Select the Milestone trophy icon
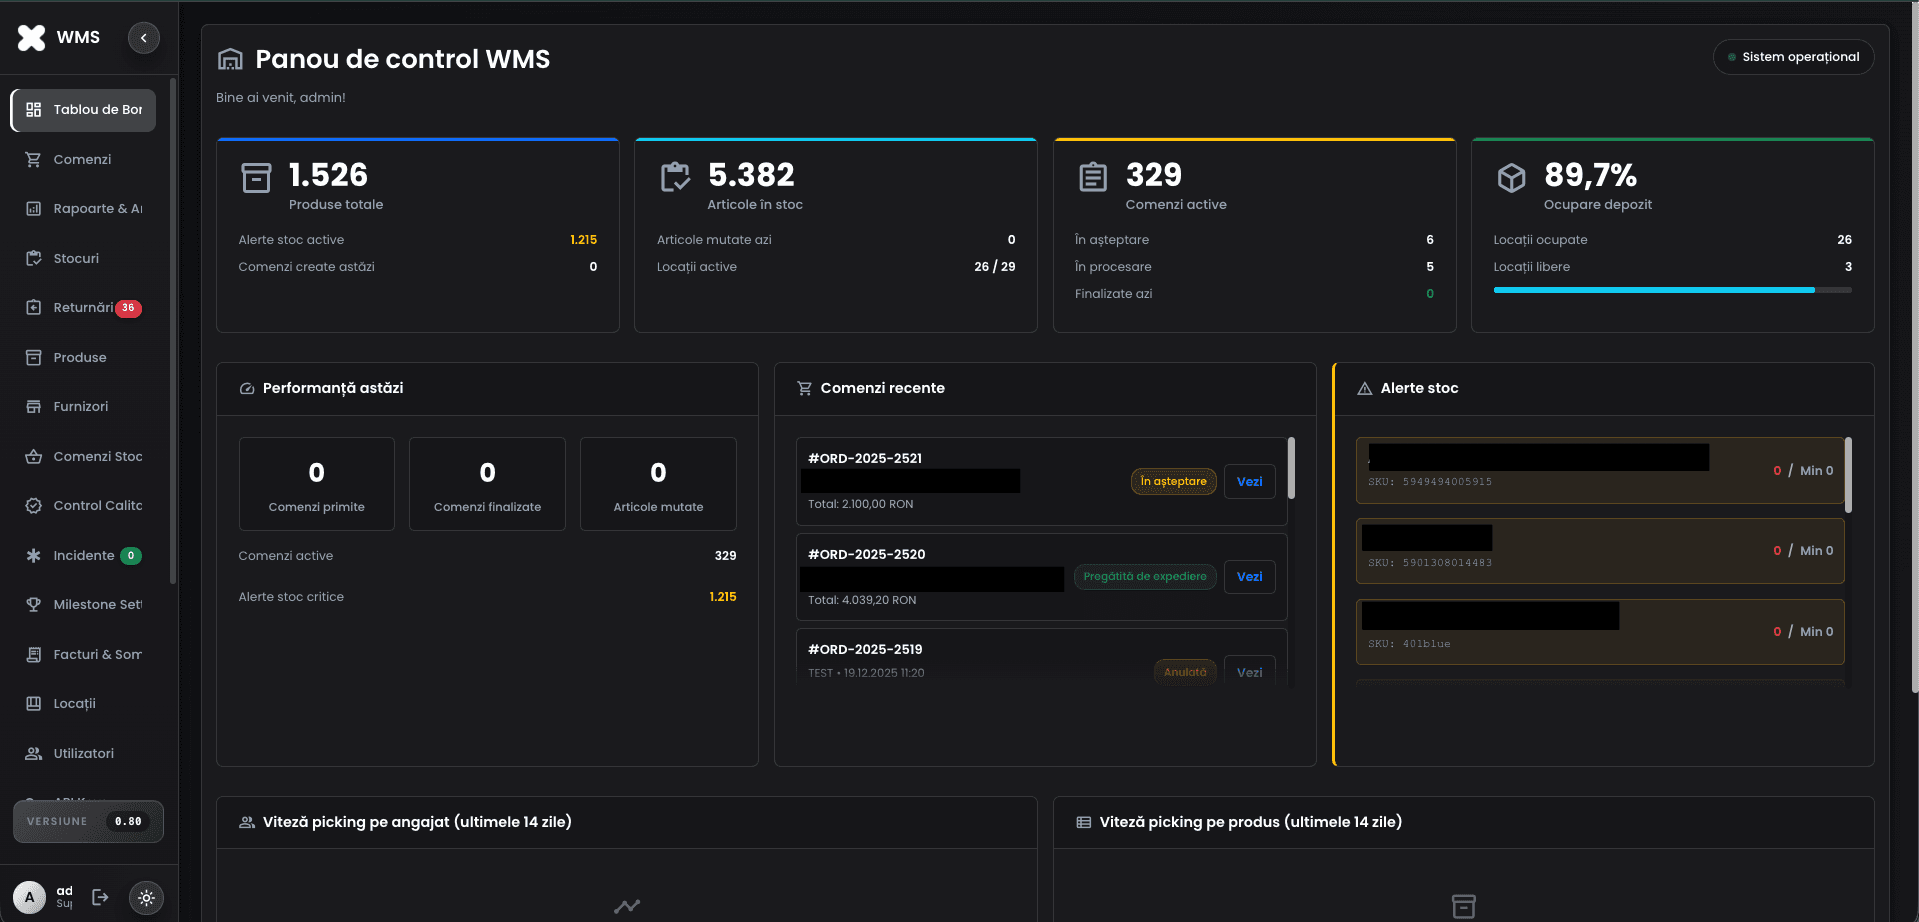 tap(33, 604)
